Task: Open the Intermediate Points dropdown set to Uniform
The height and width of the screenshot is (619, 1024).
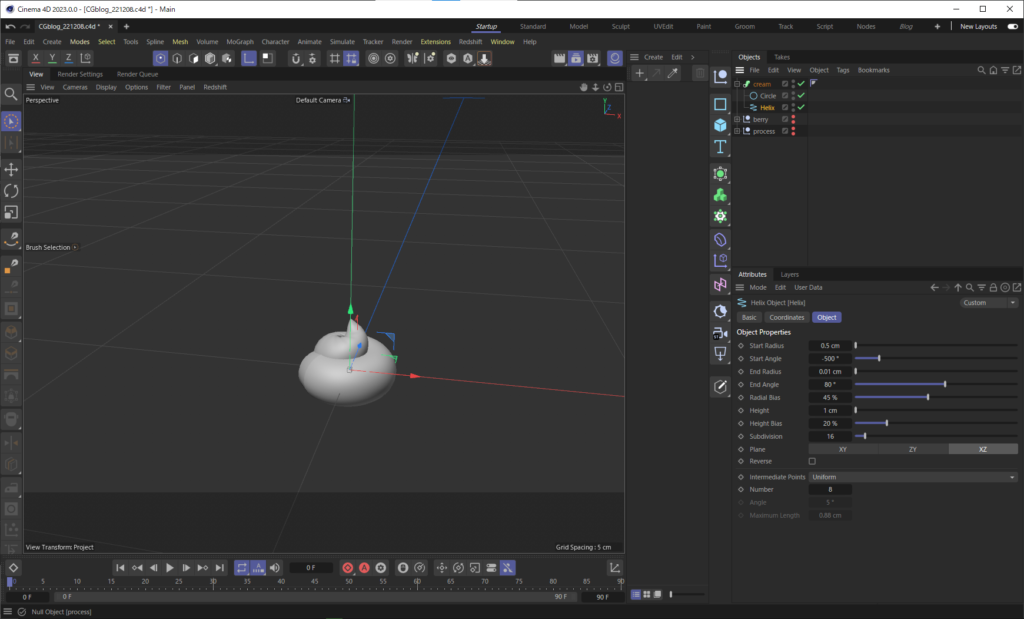Action: (912, 477)
